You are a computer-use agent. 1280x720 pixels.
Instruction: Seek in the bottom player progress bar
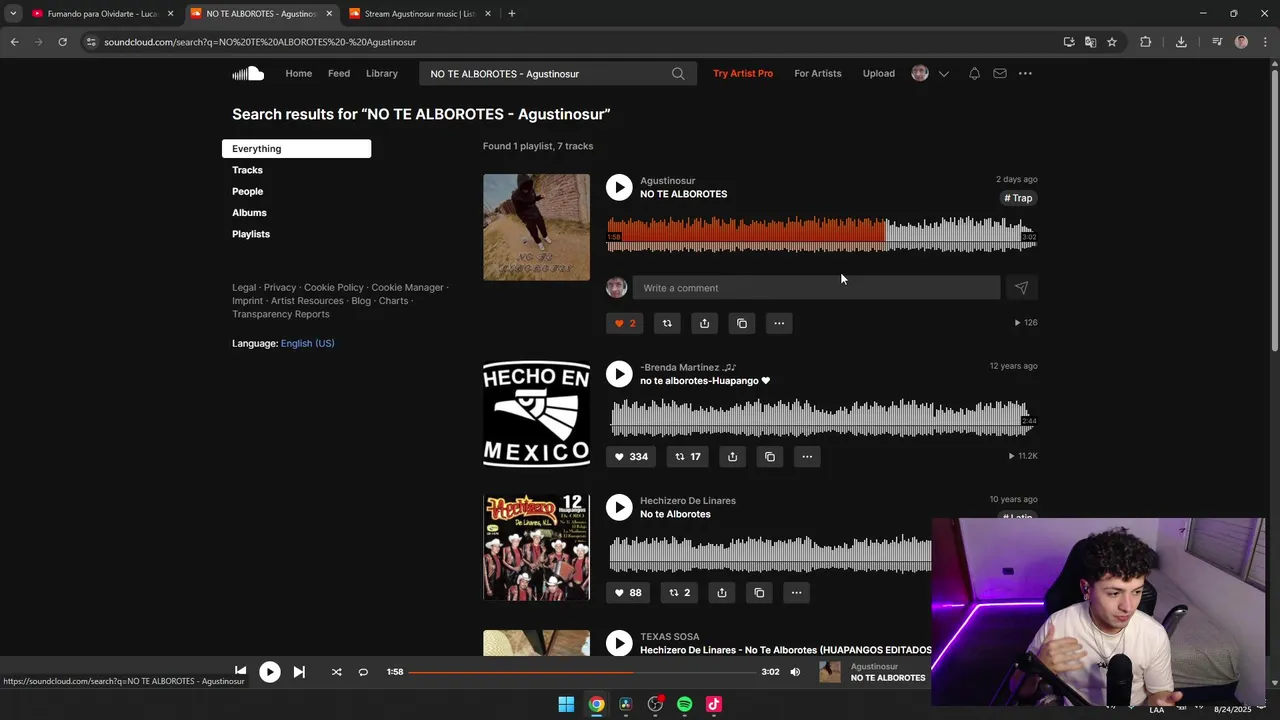pos(582,672)
